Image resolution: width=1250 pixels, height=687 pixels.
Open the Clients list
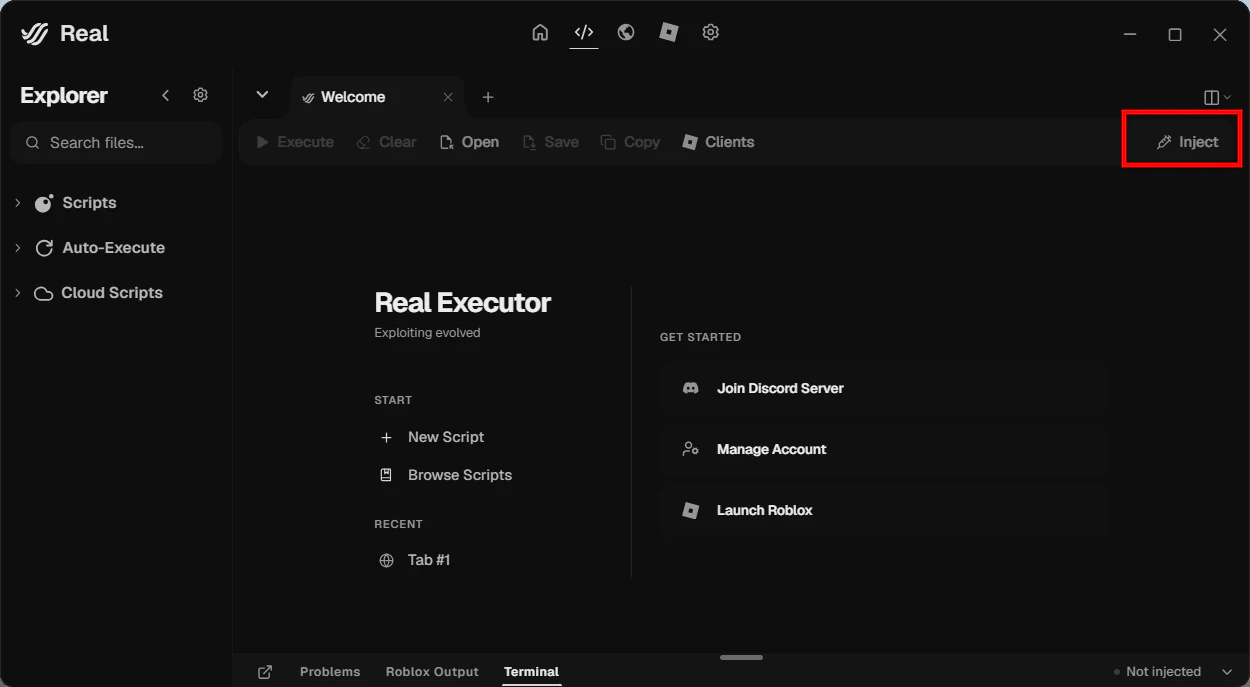[718, 142]
